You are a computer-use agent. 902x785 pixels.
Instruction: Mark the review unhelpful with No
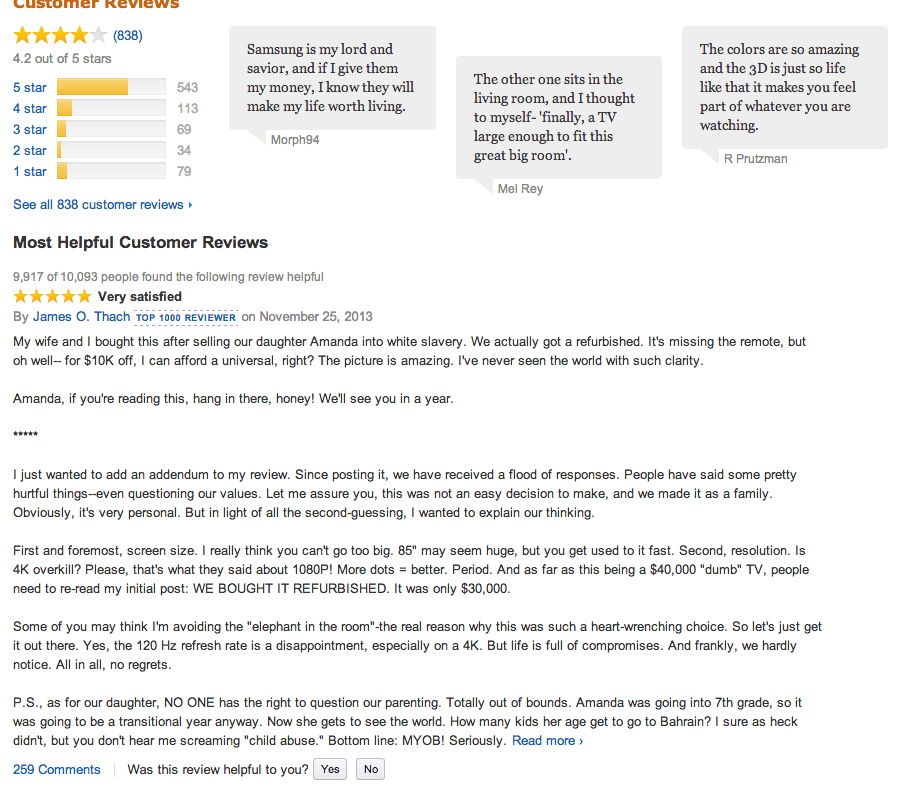[x=371, y=769]
